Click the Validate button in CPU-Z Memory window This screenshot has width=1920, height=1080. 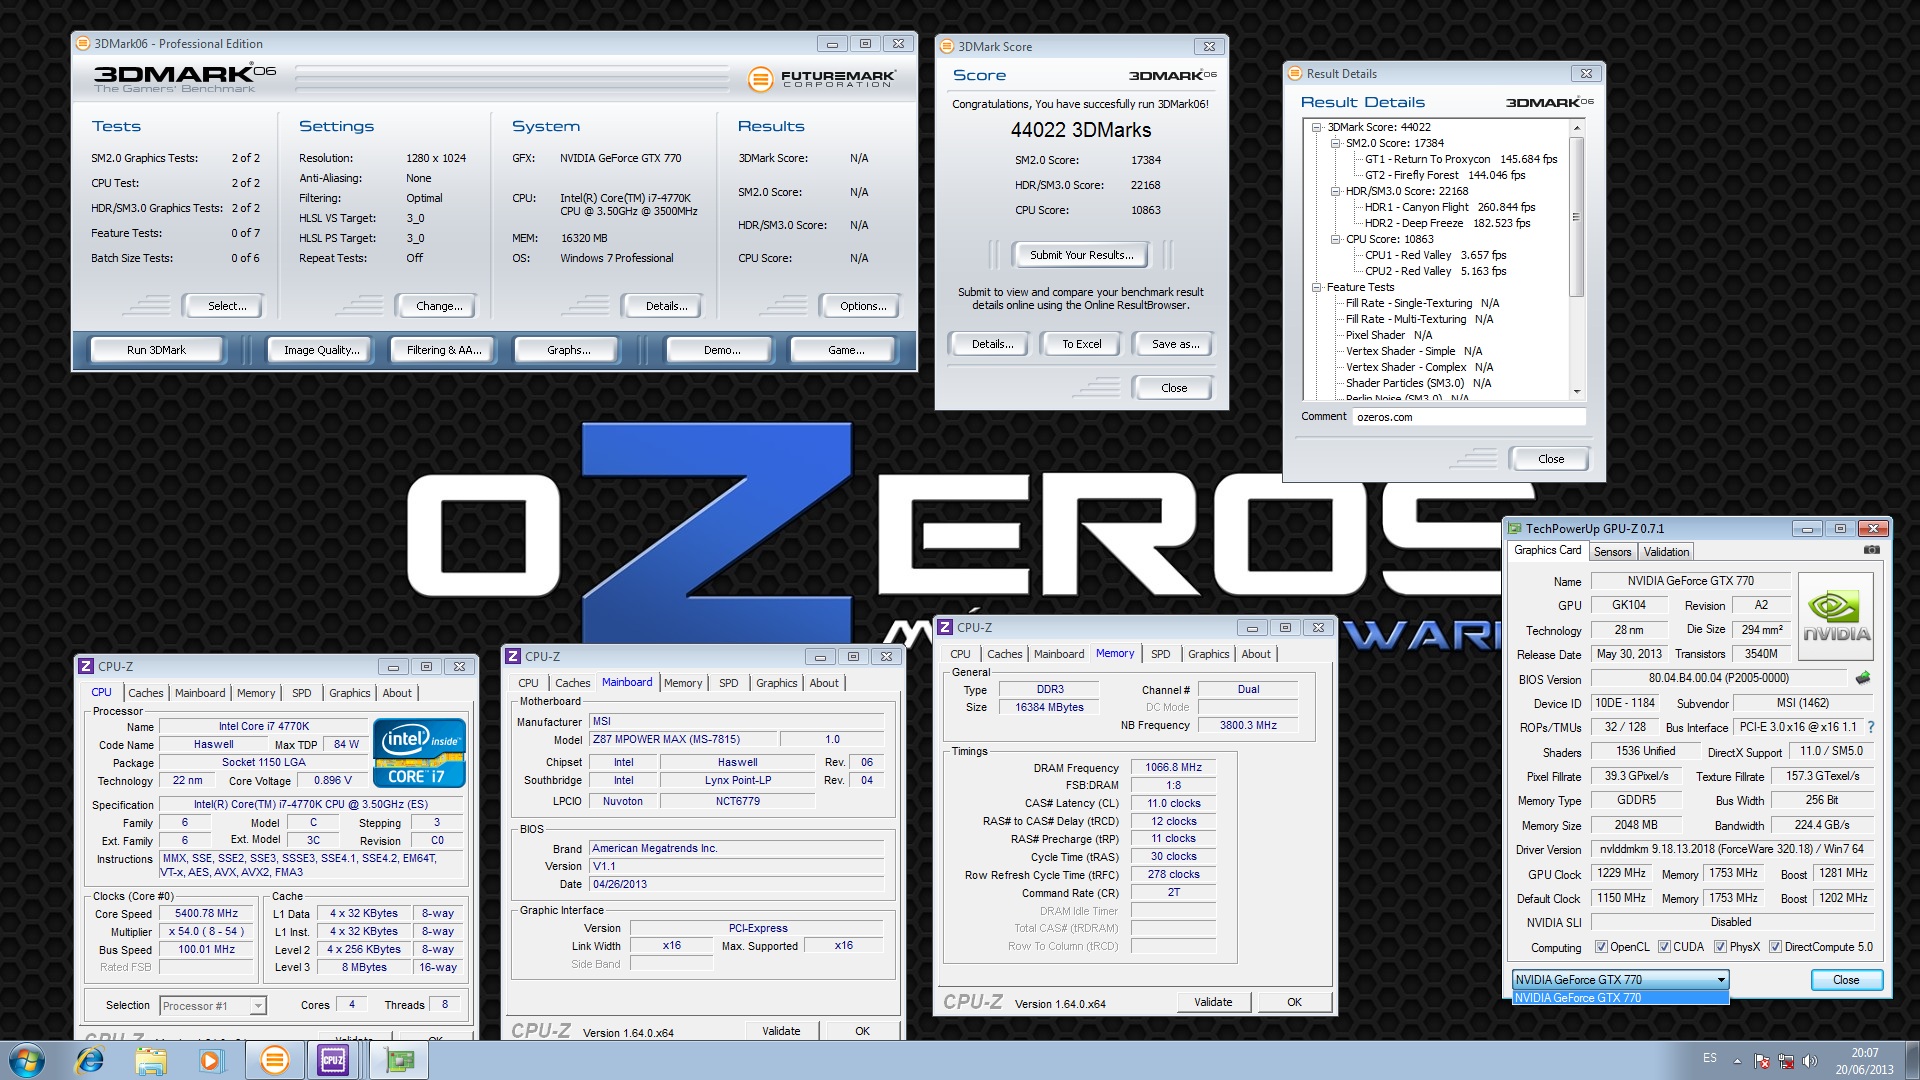click(1213, 1002)
